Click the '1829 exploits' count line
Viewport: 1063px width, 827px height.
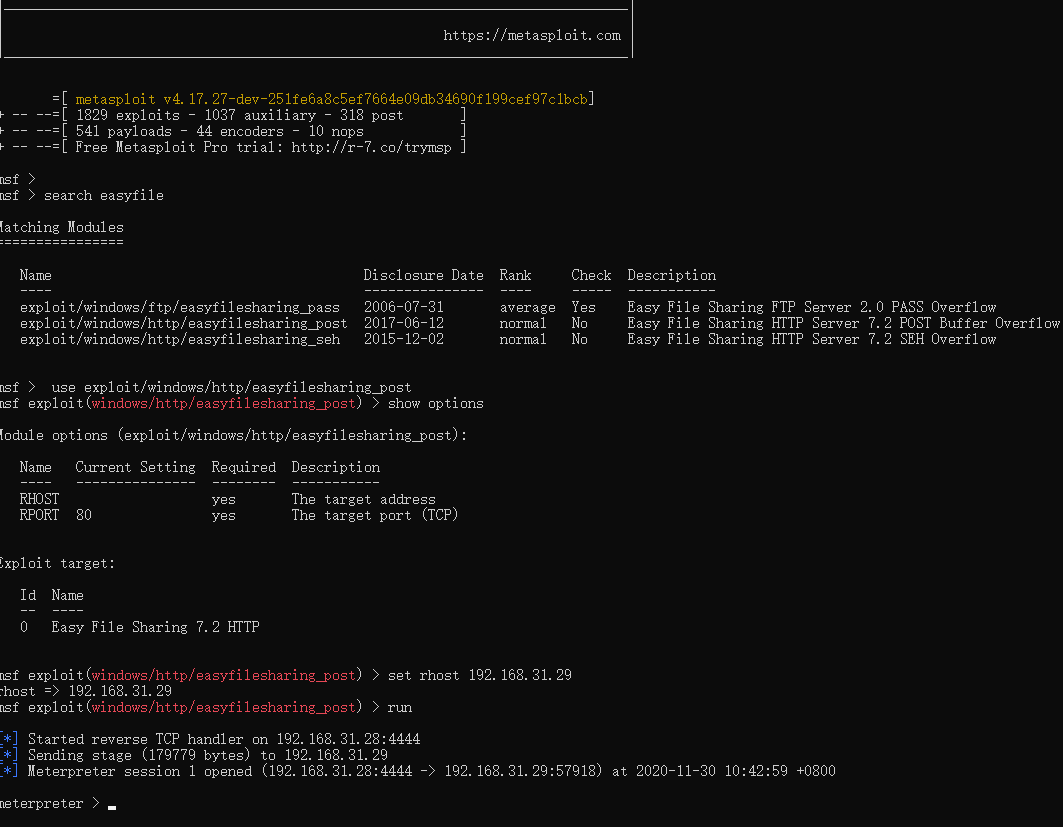pyautogui.click(x=239, y=115)
